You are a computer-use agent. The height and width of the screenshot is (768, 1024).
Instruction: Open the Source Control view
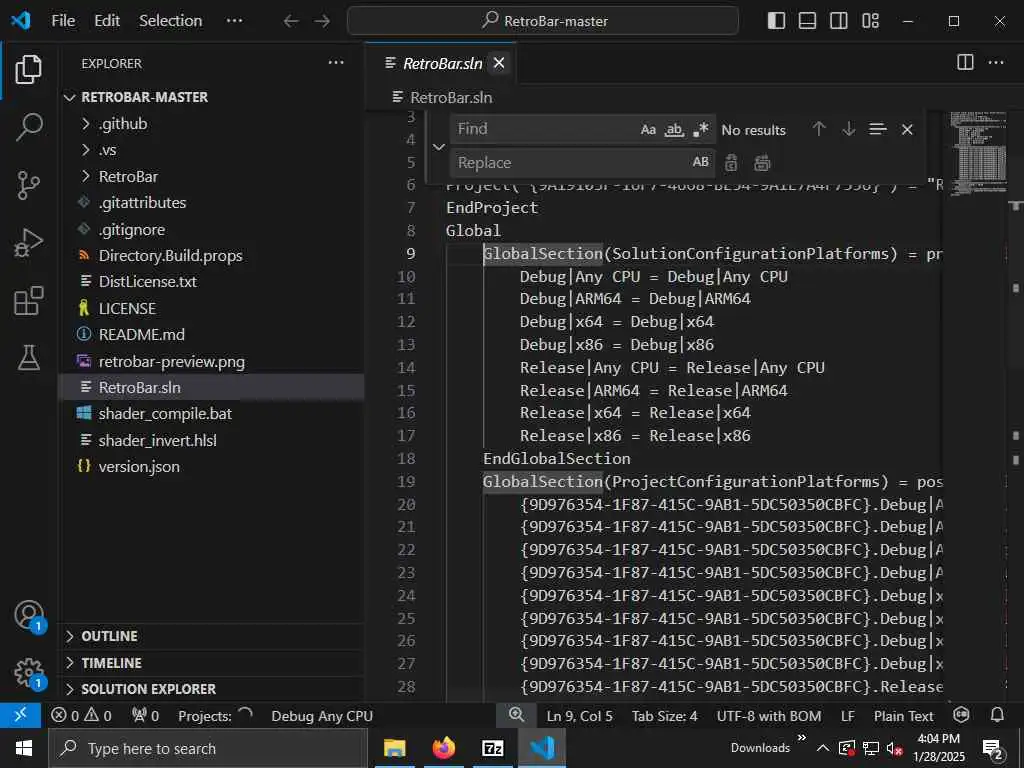[x=28, y=185]
